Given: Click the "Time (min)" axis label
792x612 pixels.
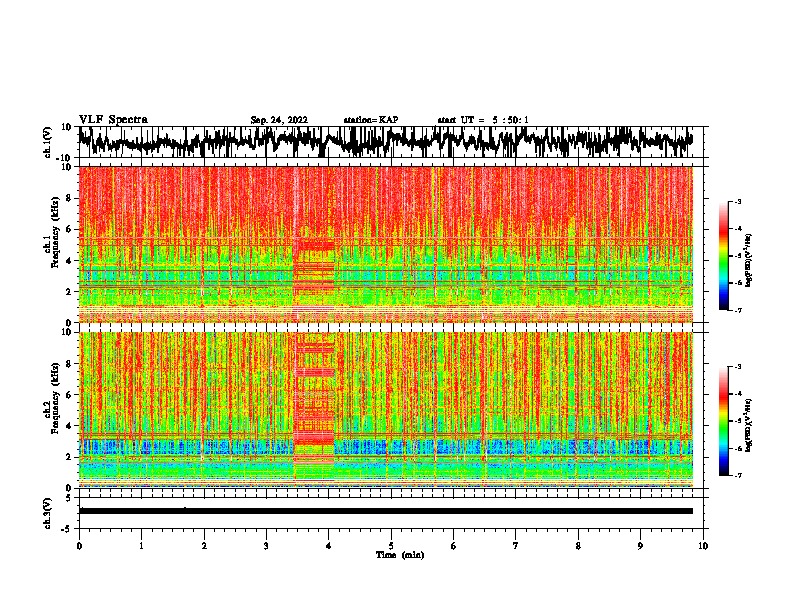Looking at the screenshot, I should point(400,555).
